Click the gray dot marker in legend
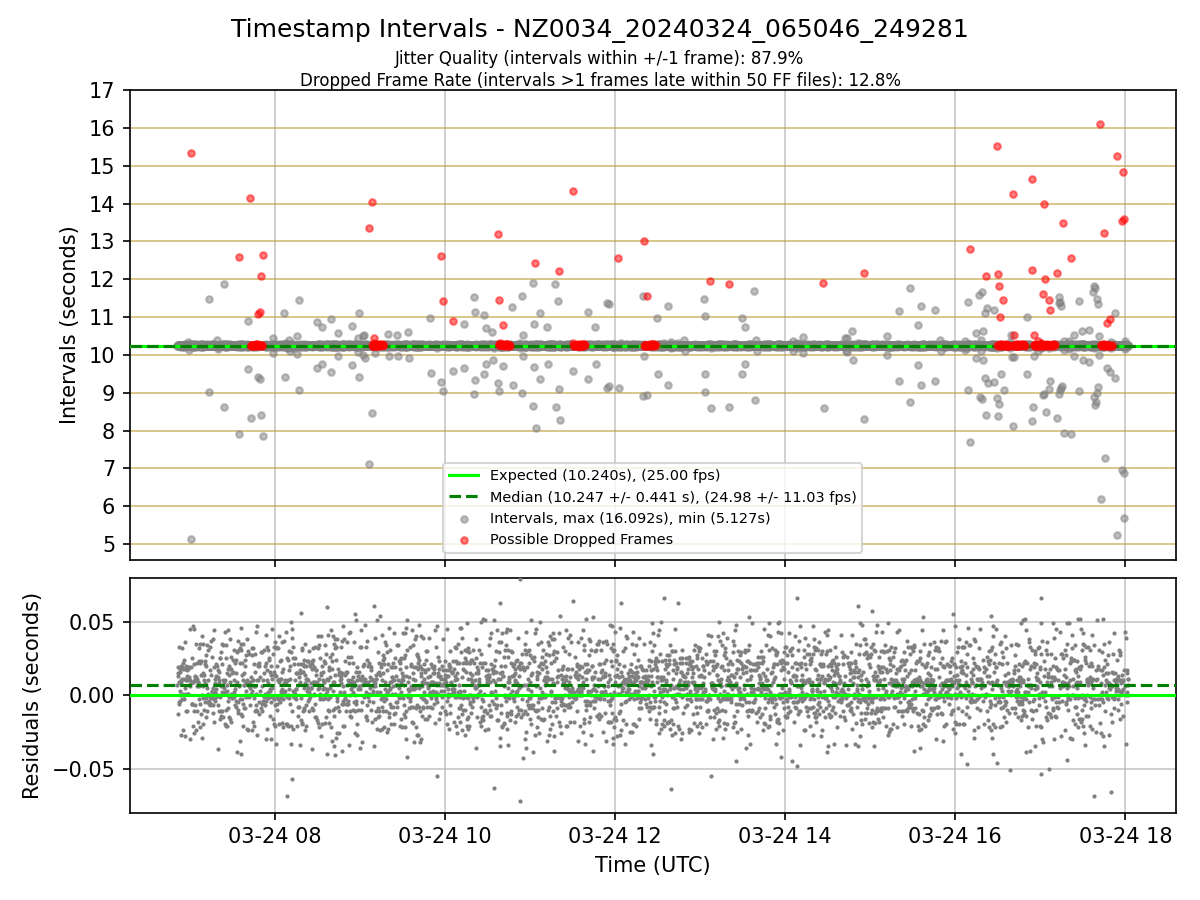This screenshot has width=1200, height=900. tap(465, 518)
